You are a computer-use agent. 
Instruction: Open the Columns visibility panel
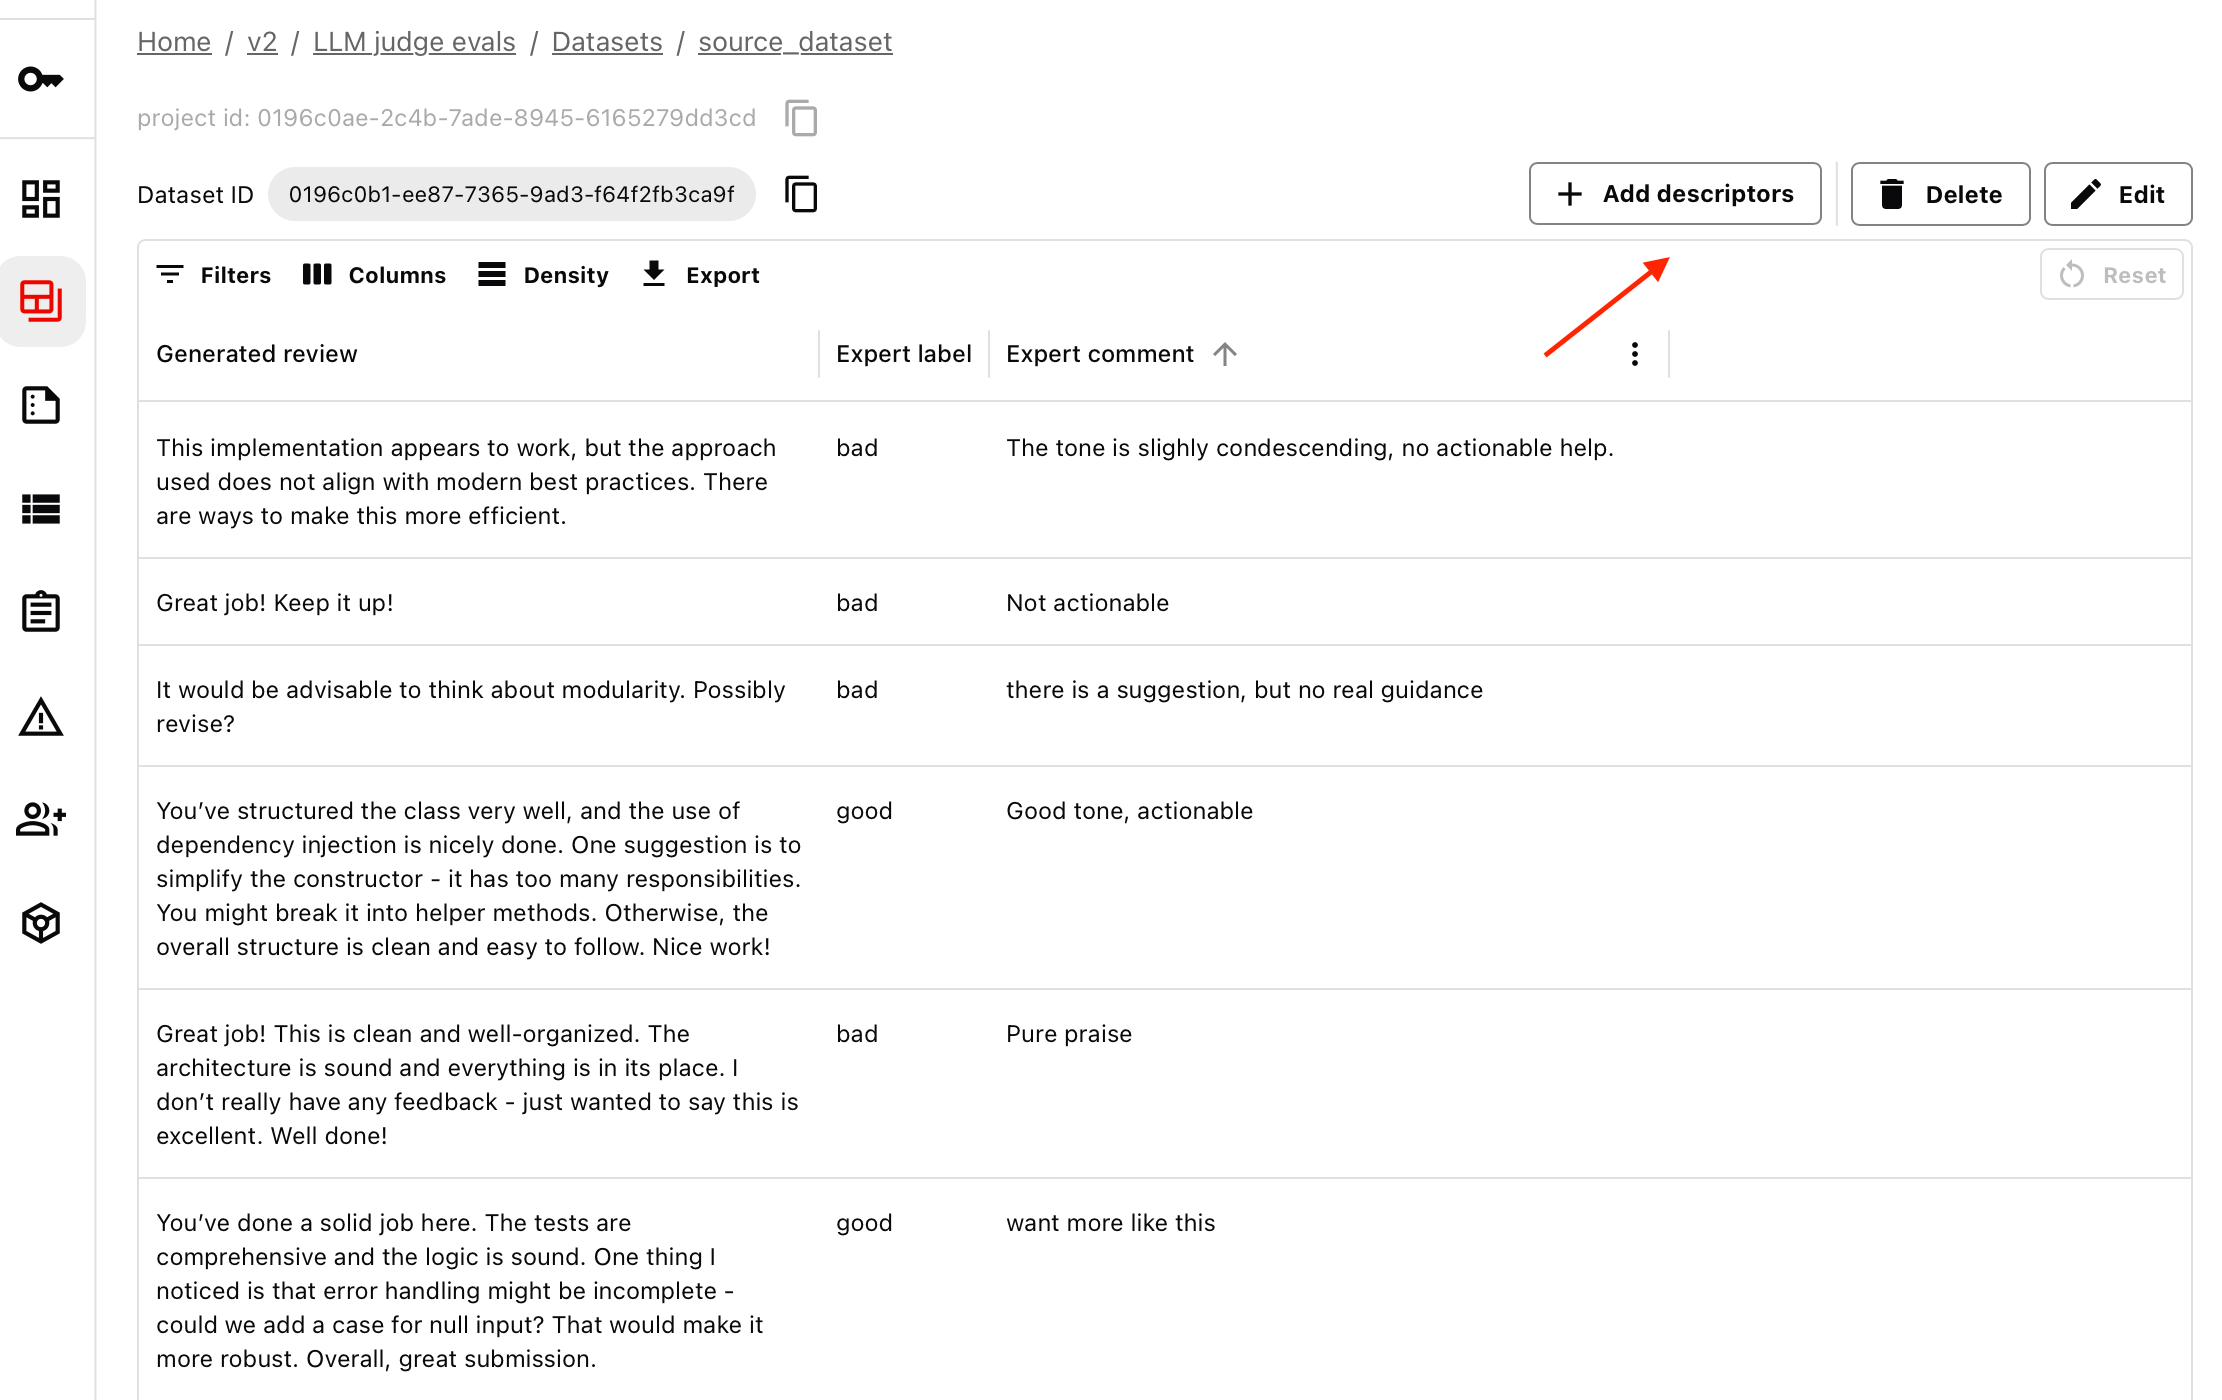[x=374, y=275]
